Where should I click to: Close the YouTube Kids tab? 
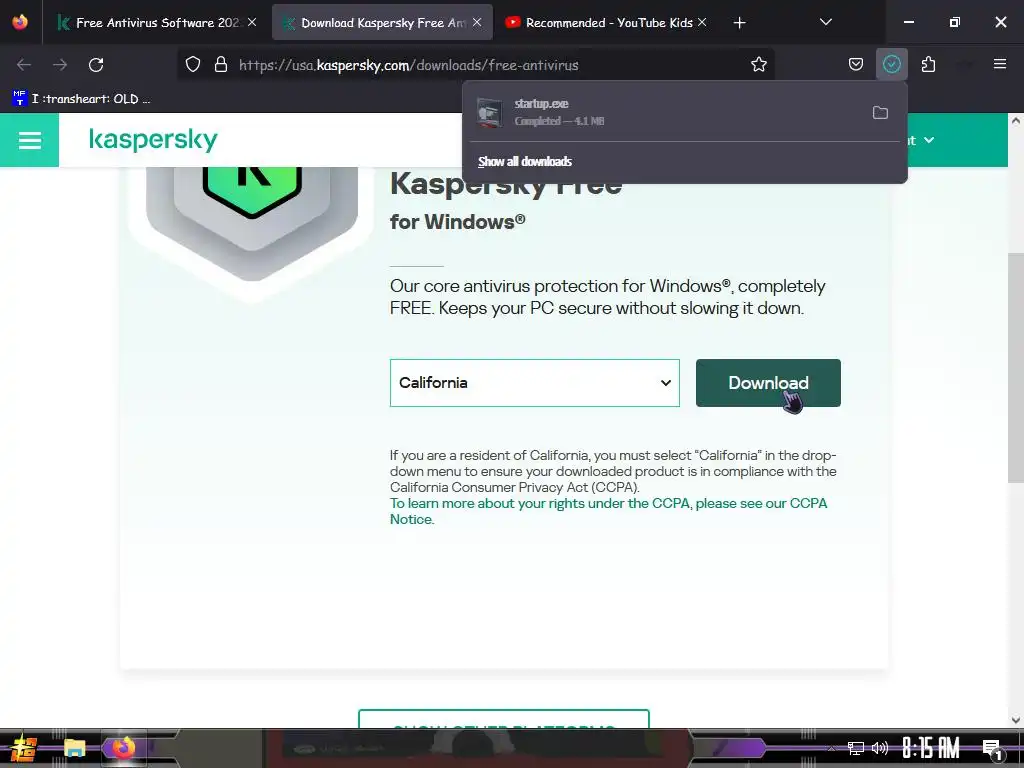702,22
